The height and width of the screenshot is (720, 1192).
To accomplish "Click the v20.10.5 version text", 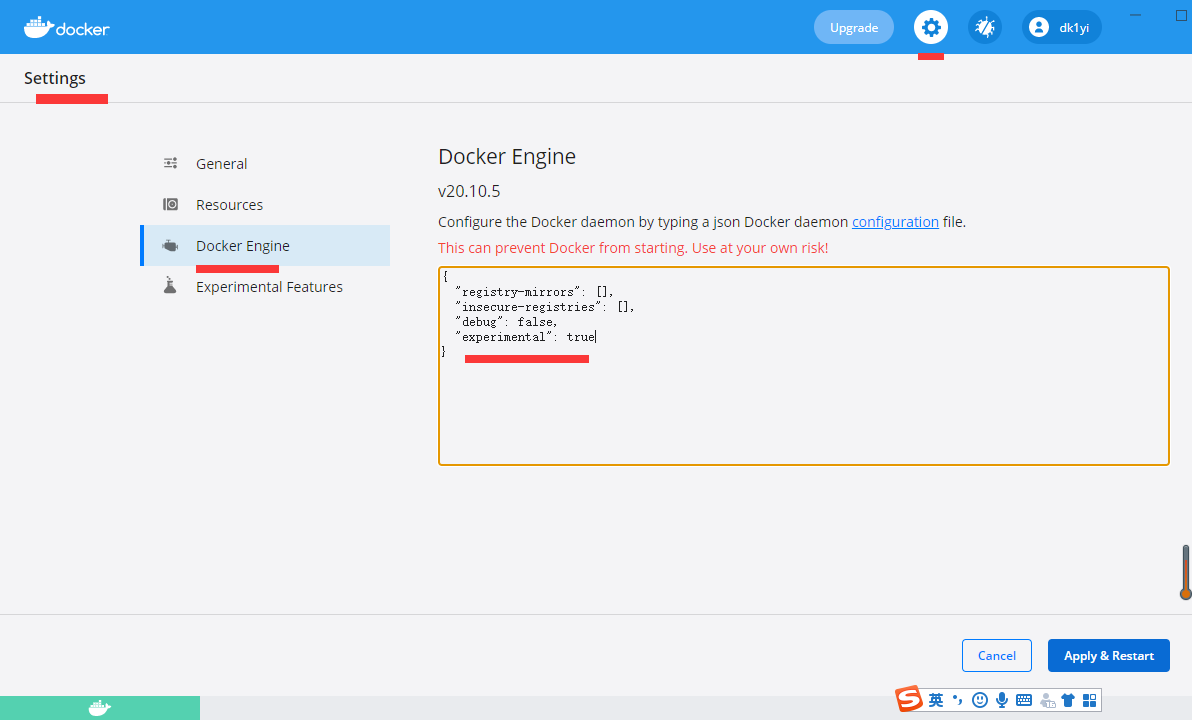I will 469,191.
